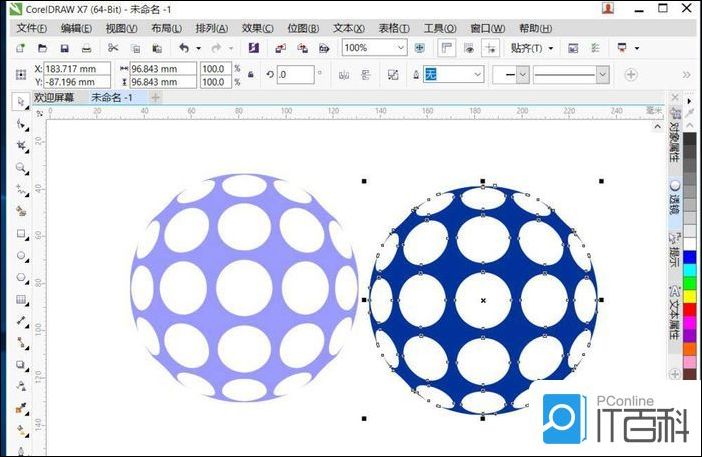Expand the application launcher arrow
This screenshot has height=457, width=702.
637,48
